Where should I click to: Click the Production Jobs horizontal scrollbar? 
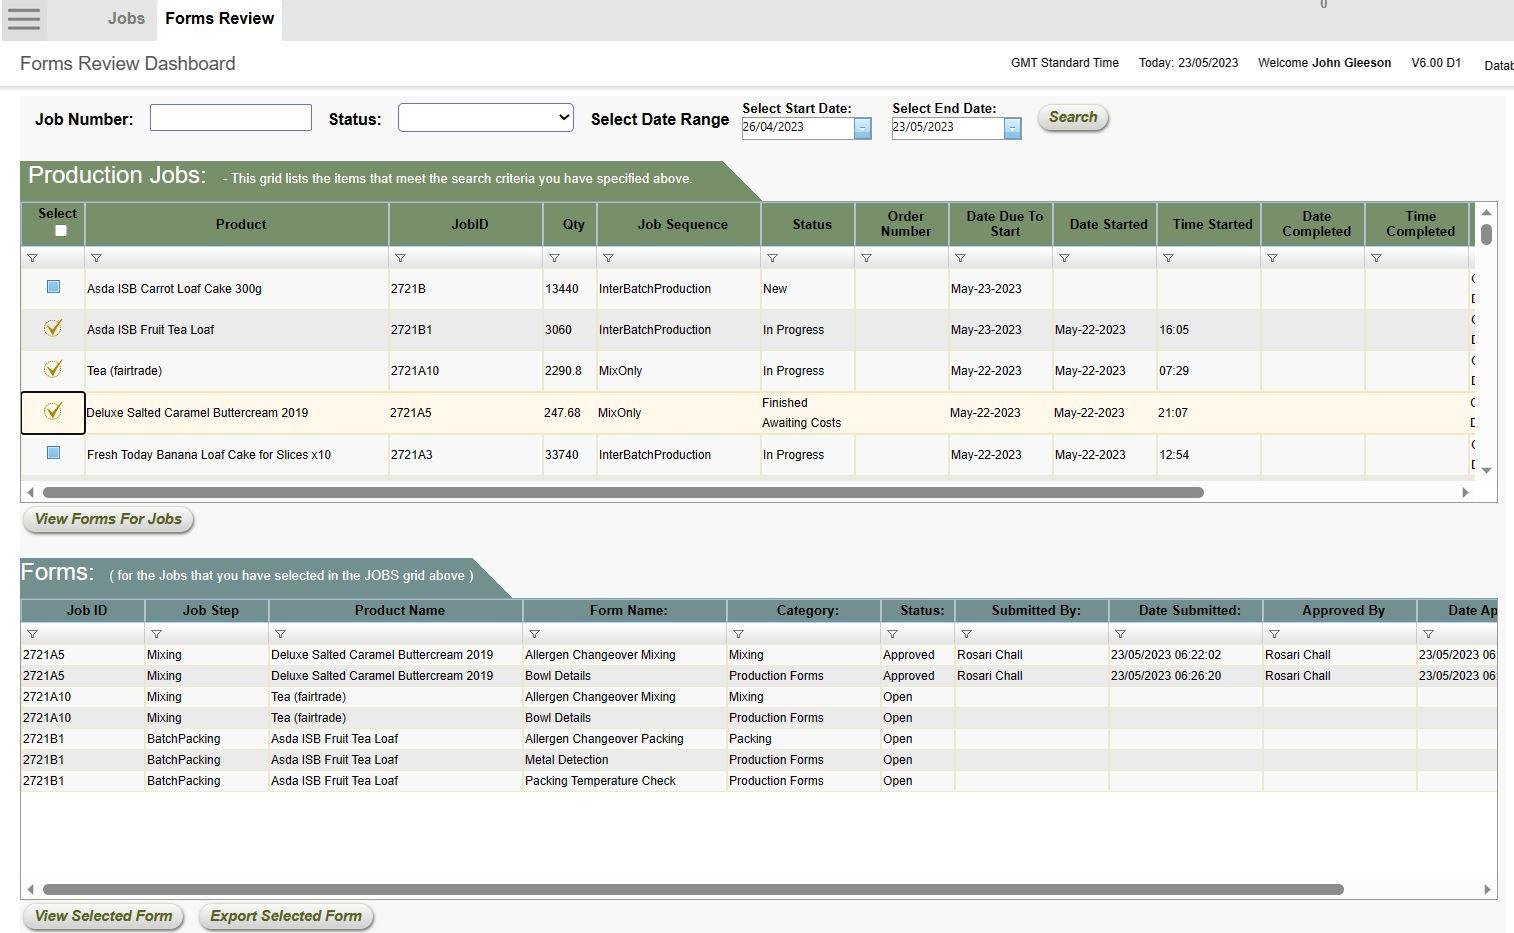tap(622, 492)
